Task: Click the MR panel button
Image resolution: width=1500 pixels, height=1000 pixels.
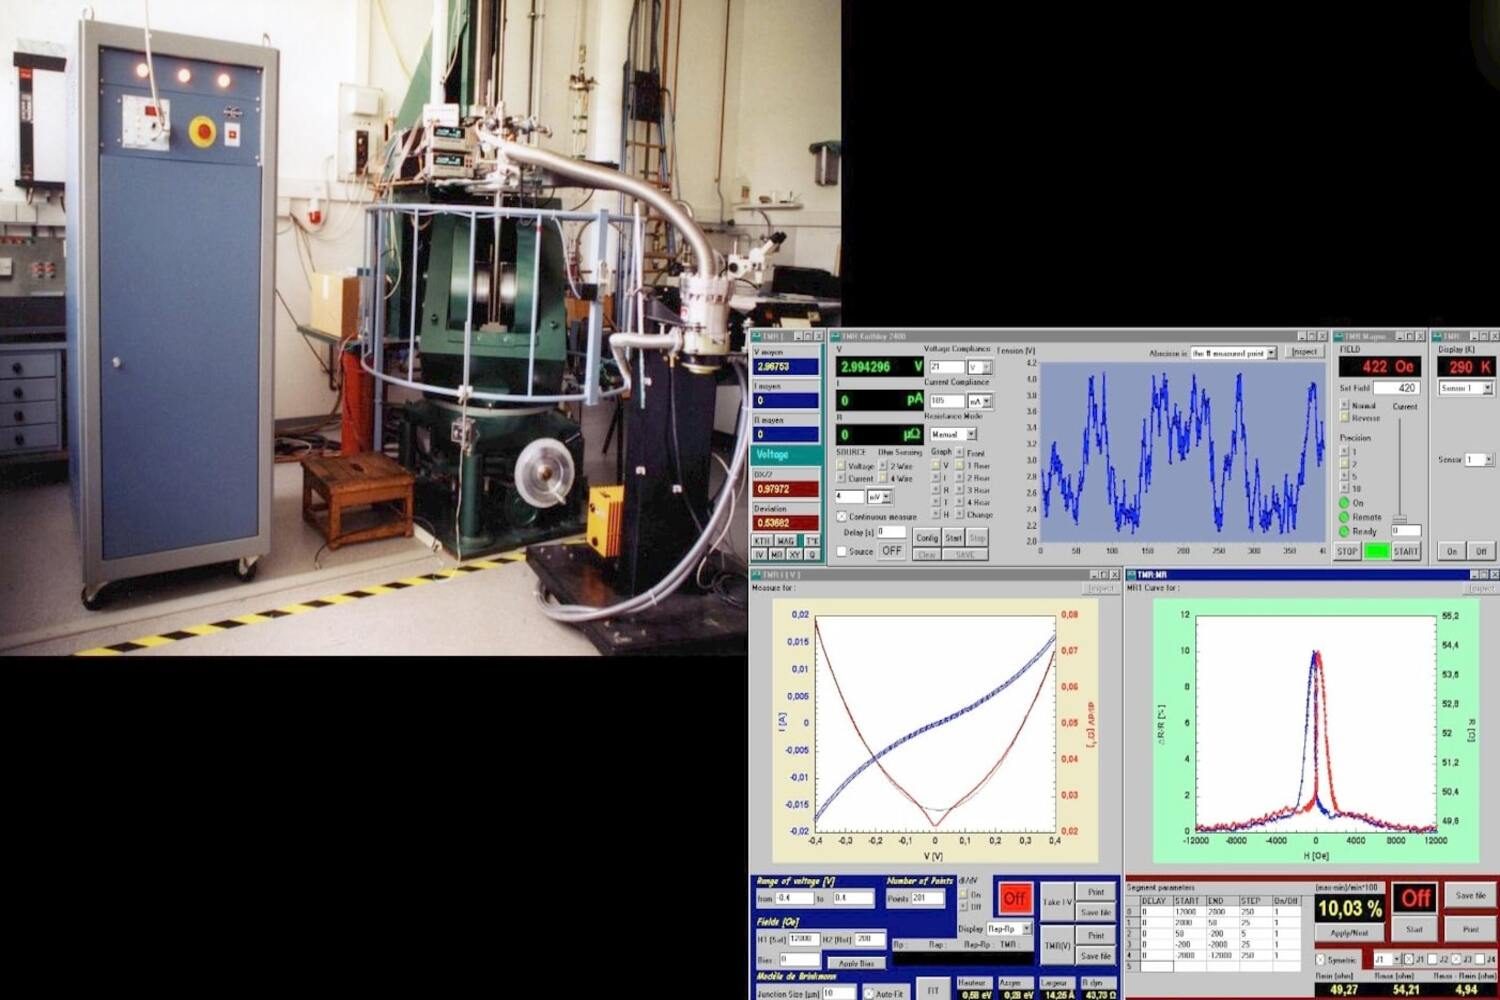Action: click(x=777, y=554)
